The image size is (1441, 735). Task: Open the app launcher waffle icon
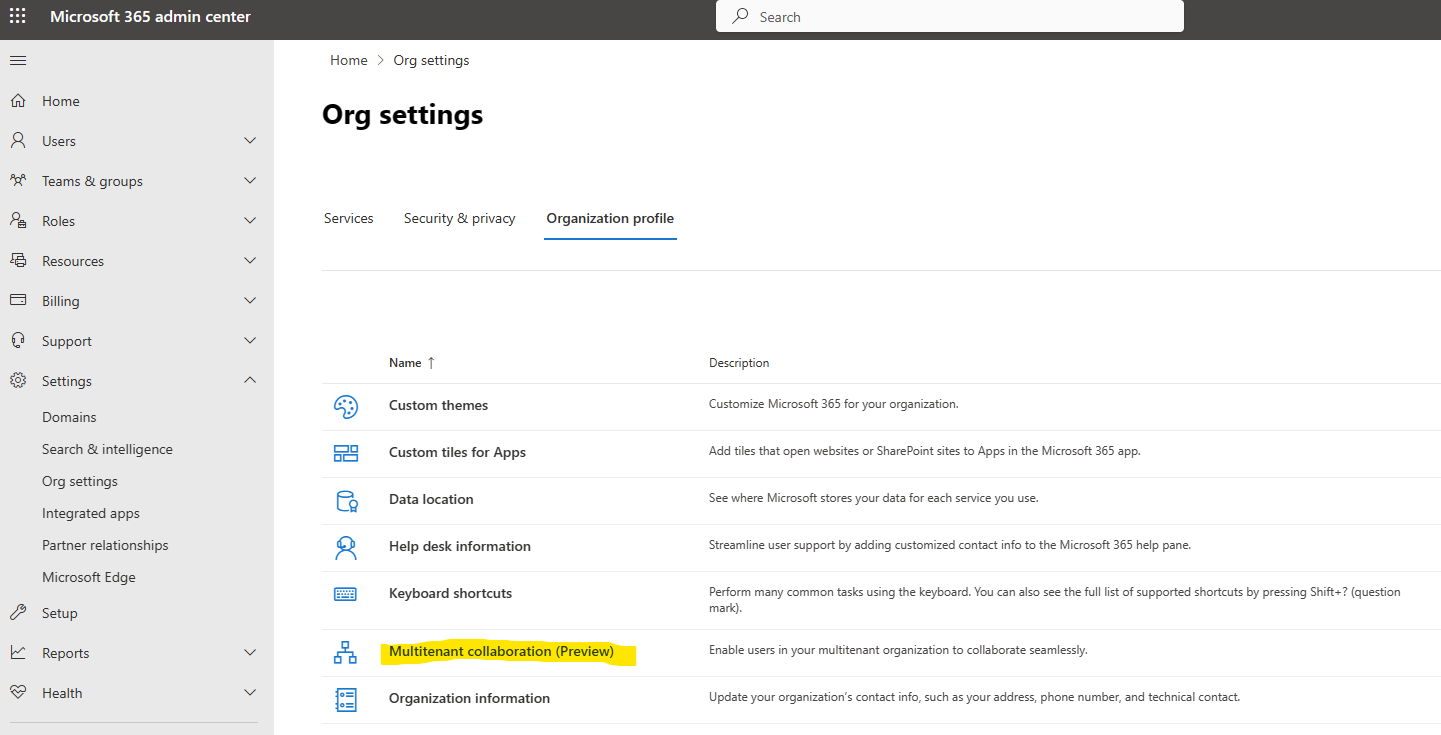(18, 17)
